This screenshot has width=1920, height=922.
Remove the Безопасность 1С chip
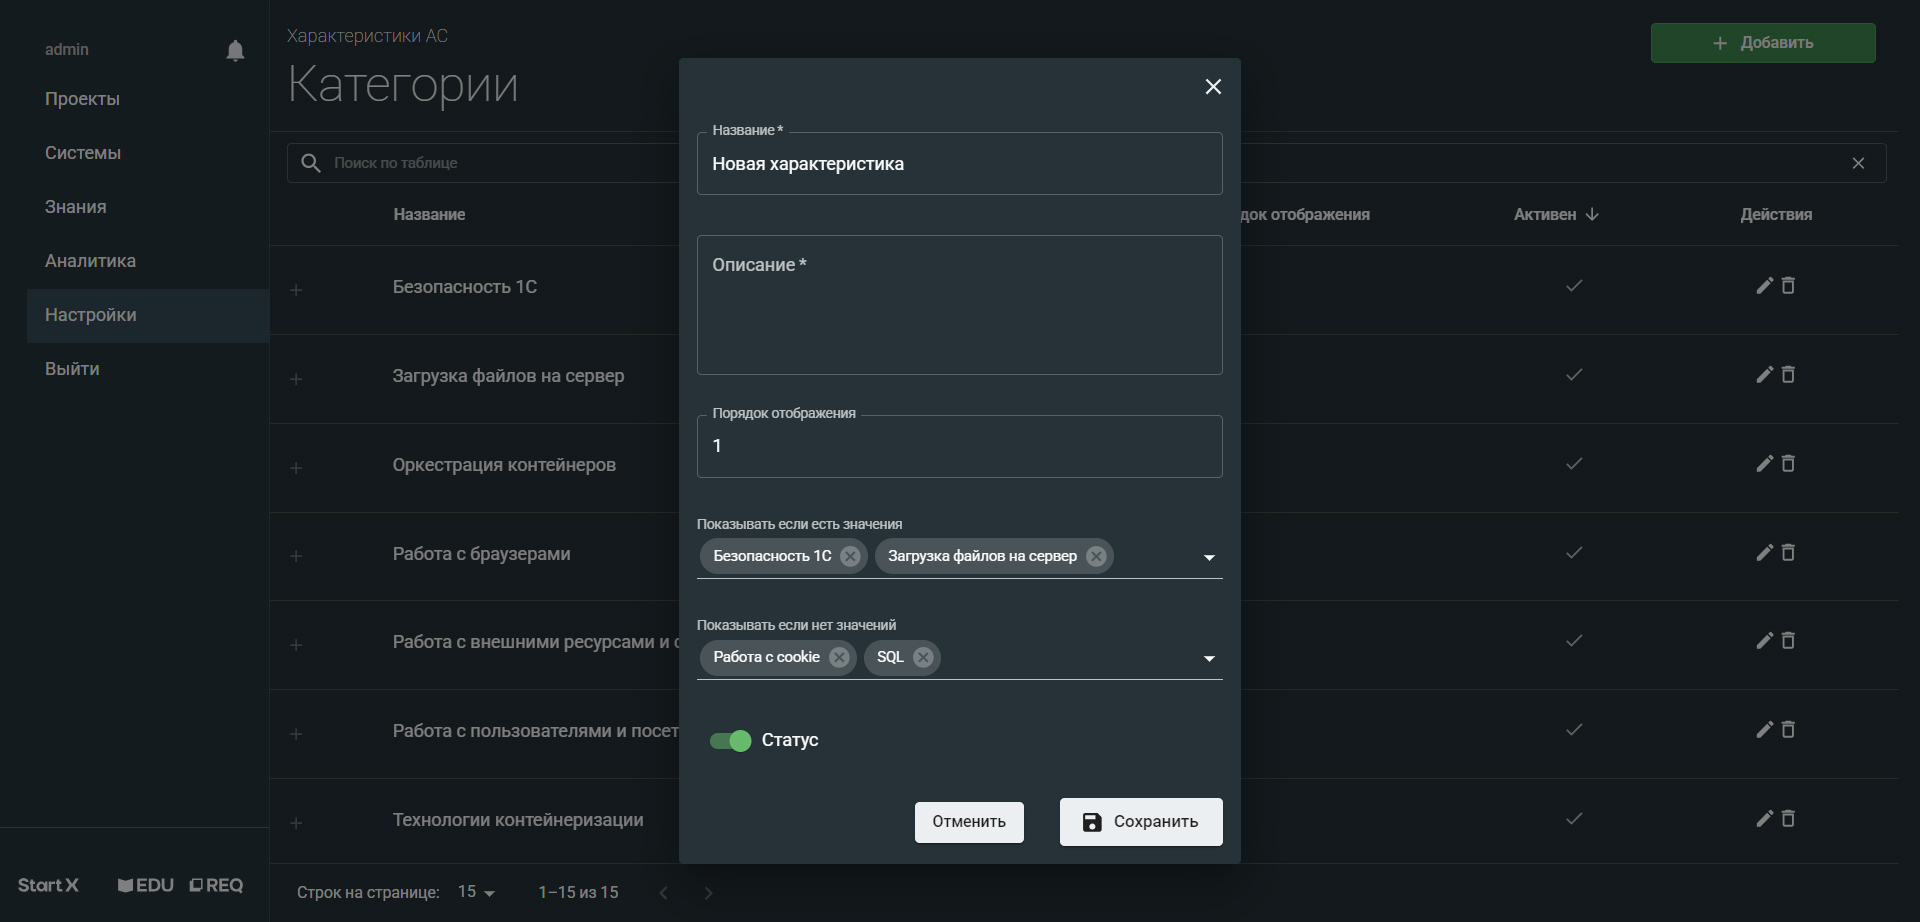(850, 556)
